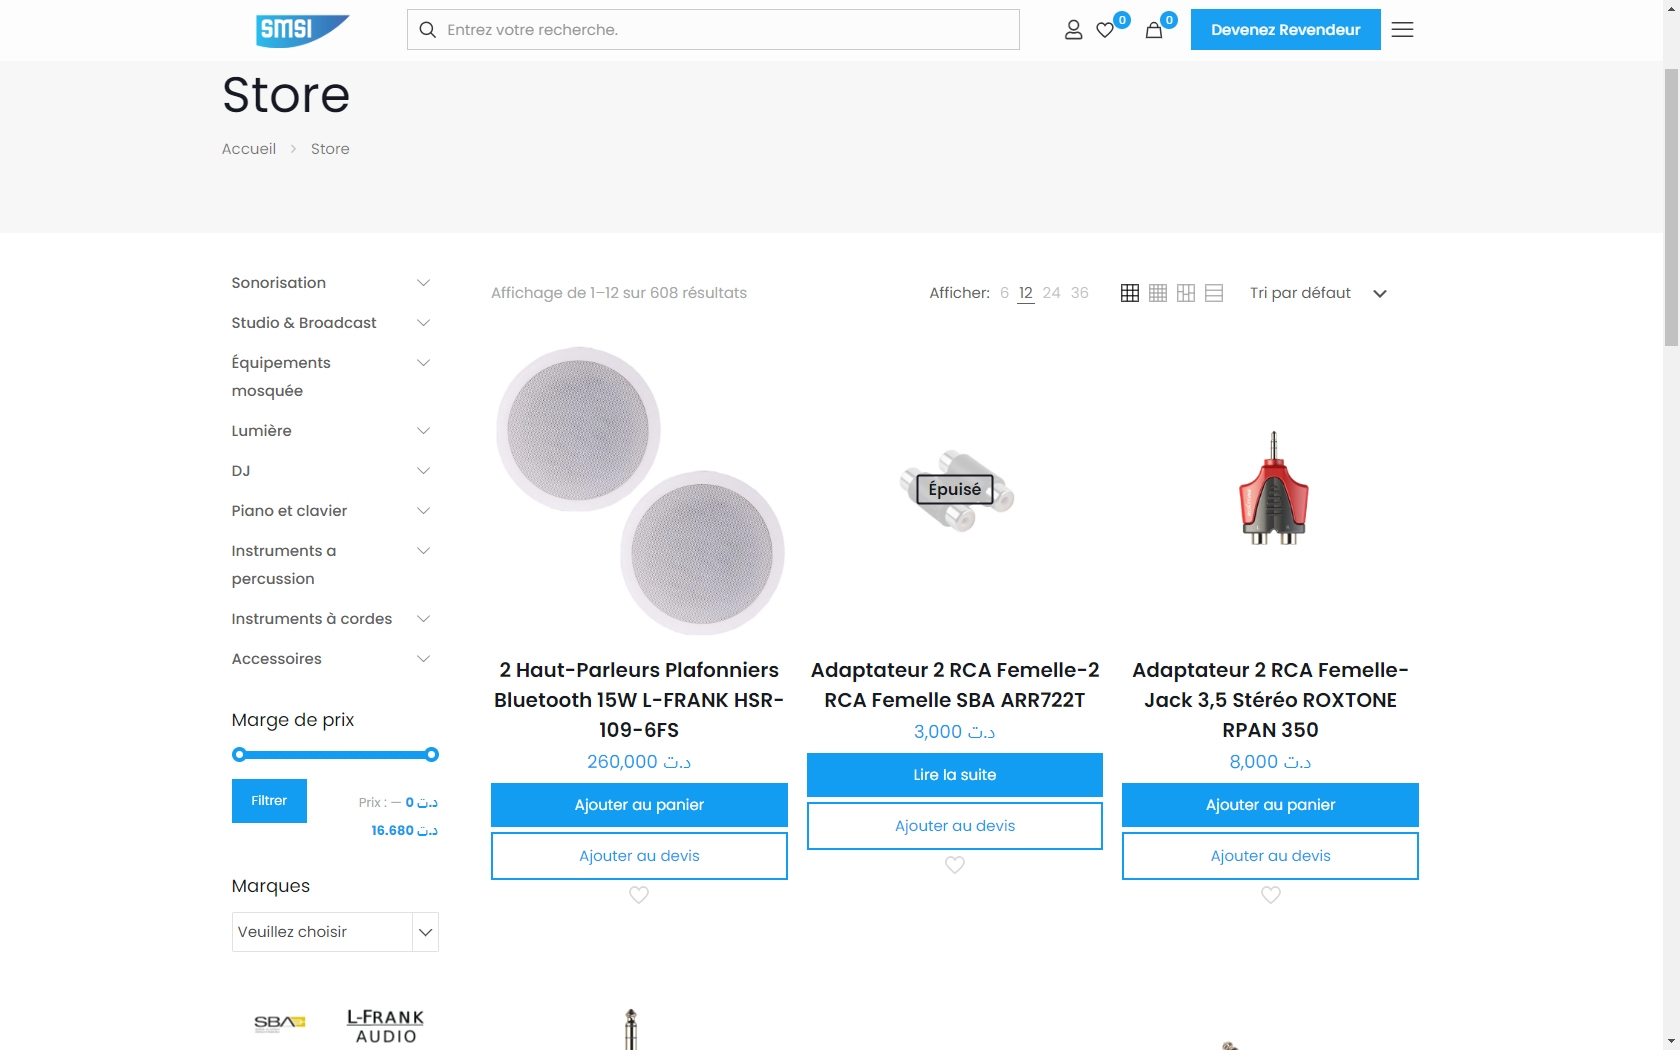Click Lire la suite for SBA ARR722T
This screenshot has width=1680, height=1050.
pyautogui.click(x=955, y=775)
